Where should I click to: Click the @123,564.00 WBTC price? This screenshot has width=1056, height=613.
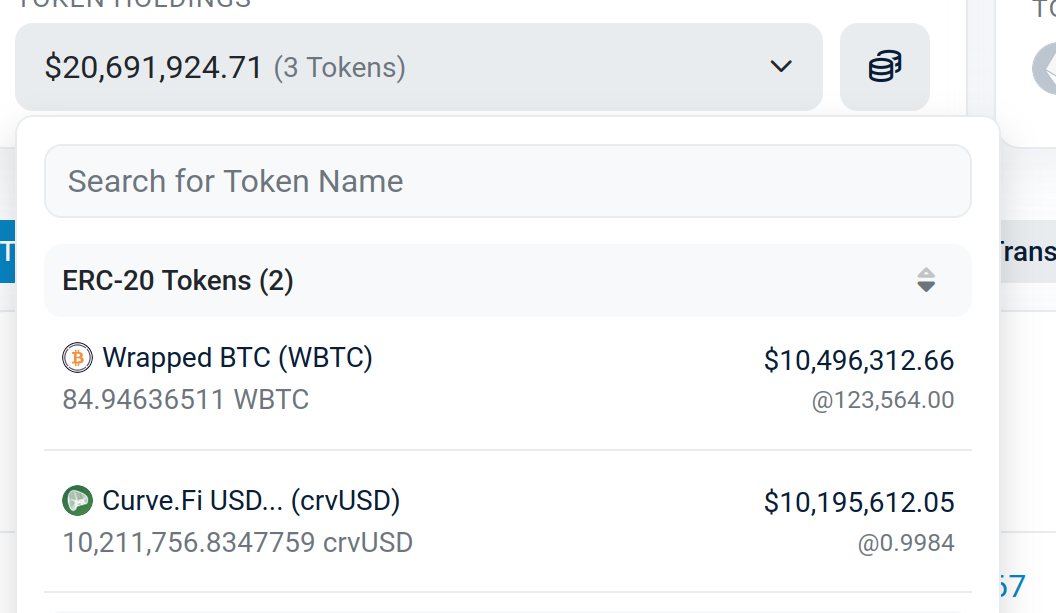point(883,401)
